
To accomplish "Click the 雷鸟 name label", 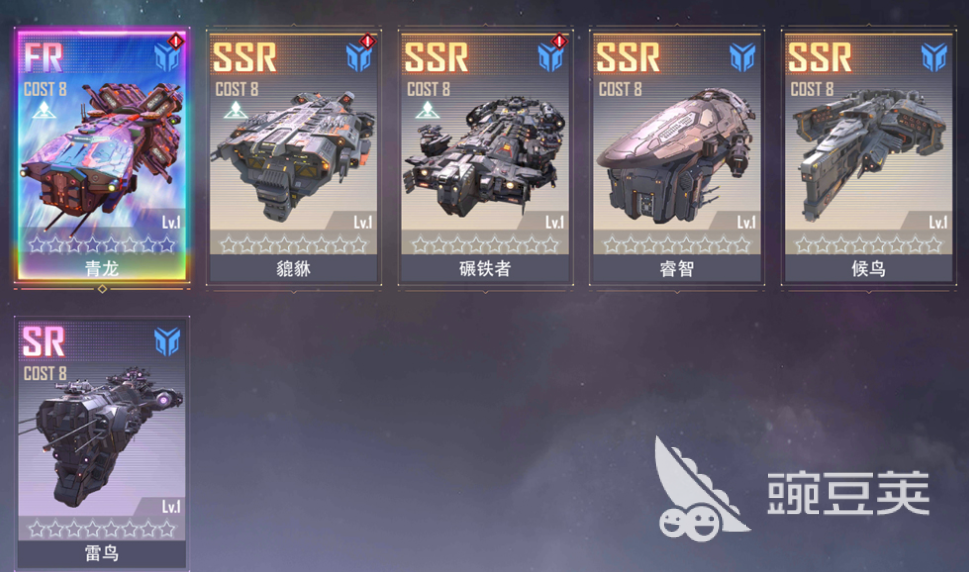I will point(102,553).
